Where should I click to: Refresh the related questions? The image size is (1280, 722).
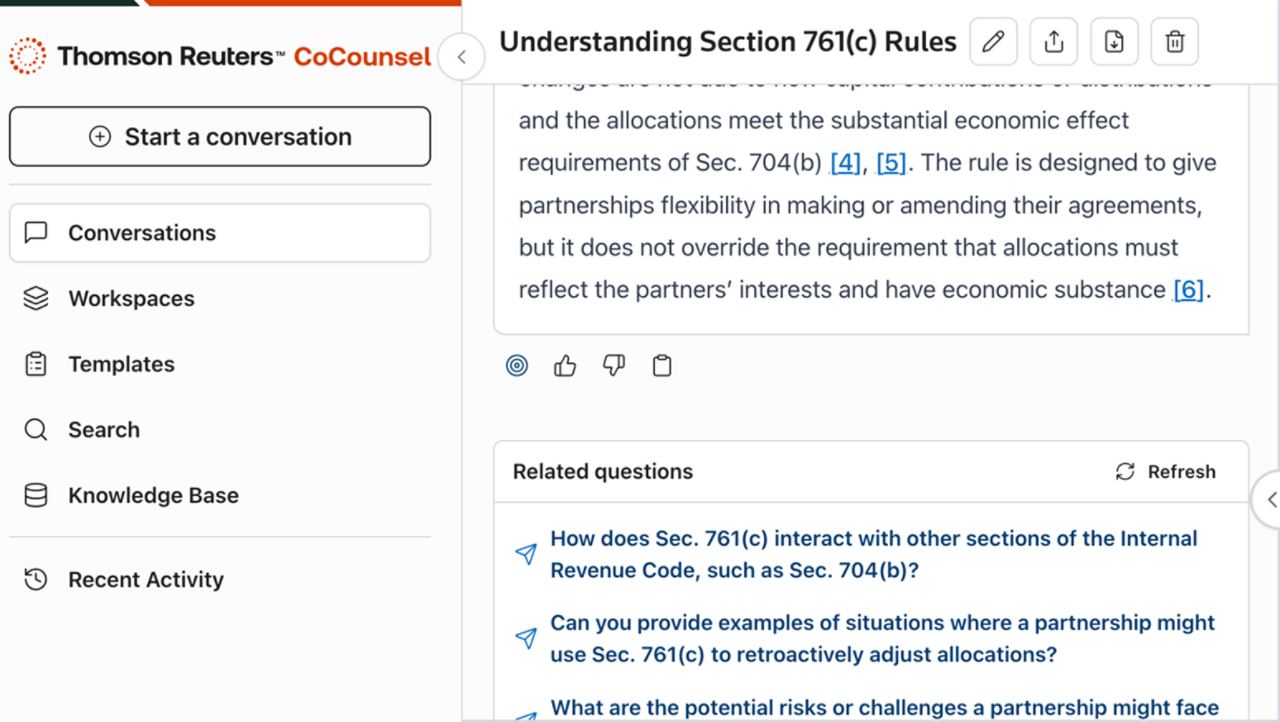[1166, 472]
